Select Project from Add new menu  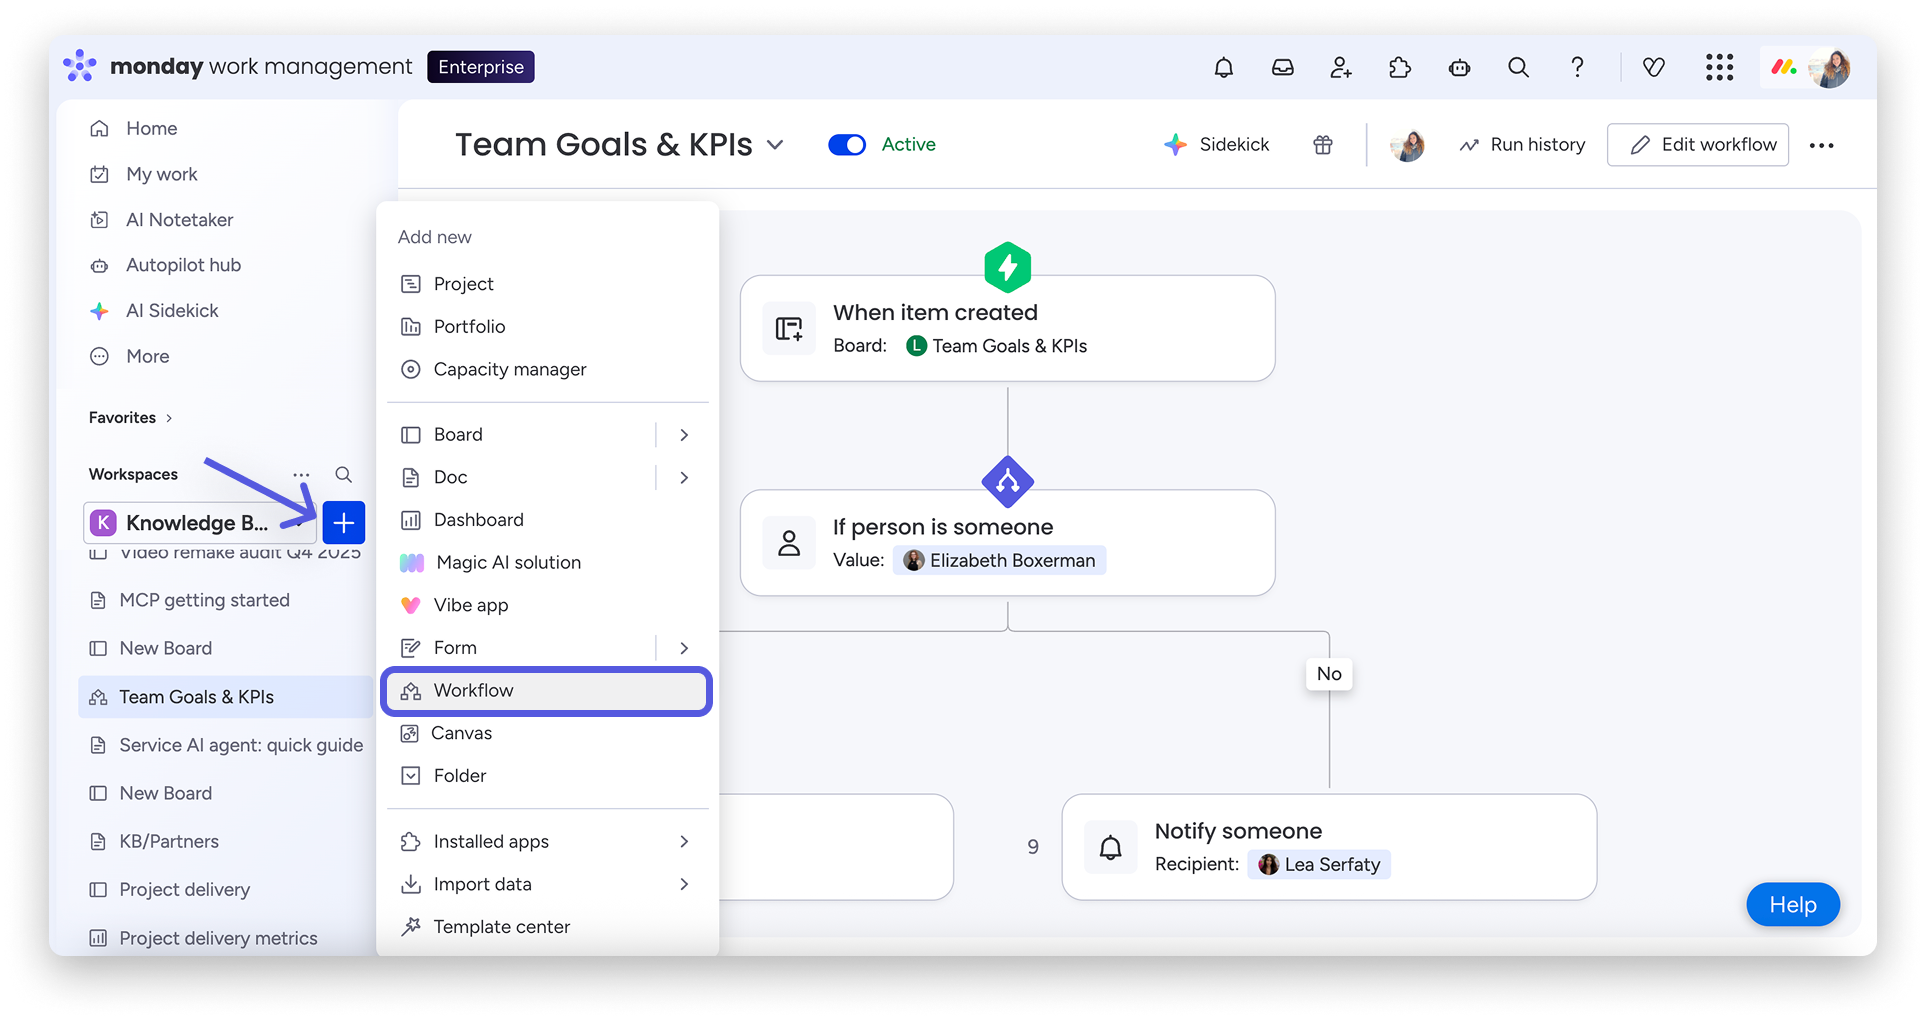click(547, 284)
